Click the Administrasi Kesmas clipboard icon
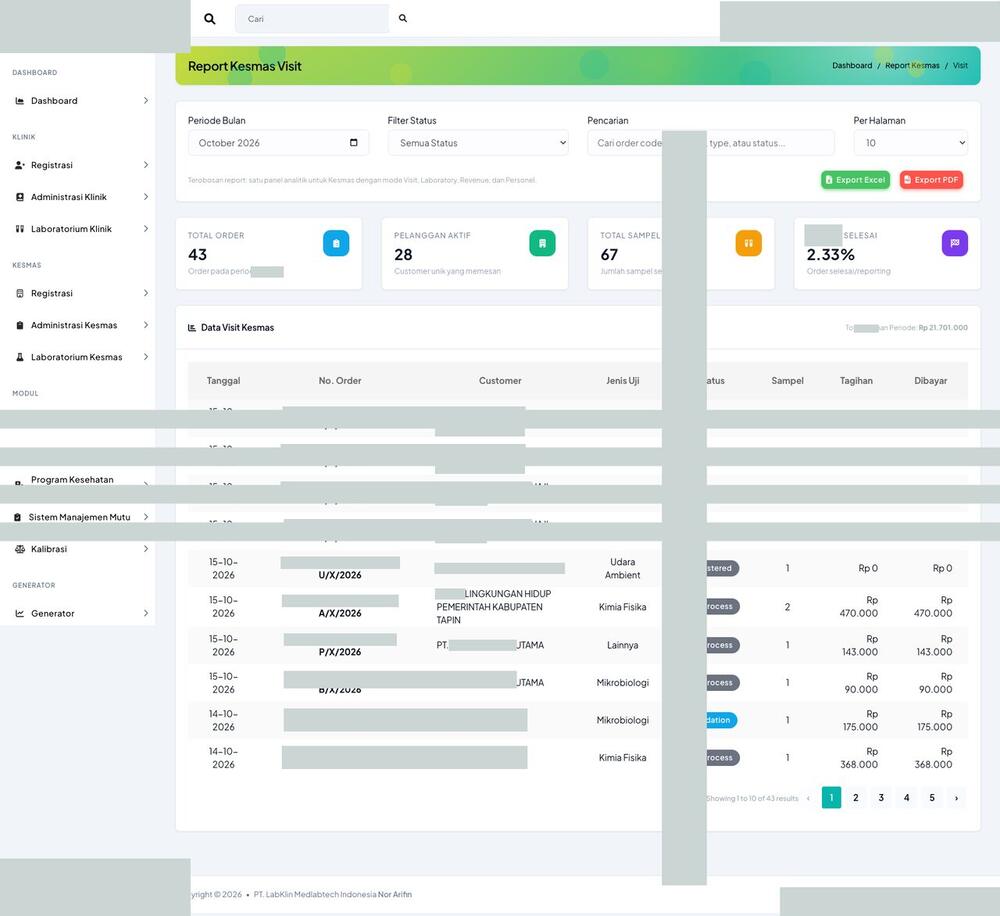Viewport: 1000px width, 916px height. (20, 325)
